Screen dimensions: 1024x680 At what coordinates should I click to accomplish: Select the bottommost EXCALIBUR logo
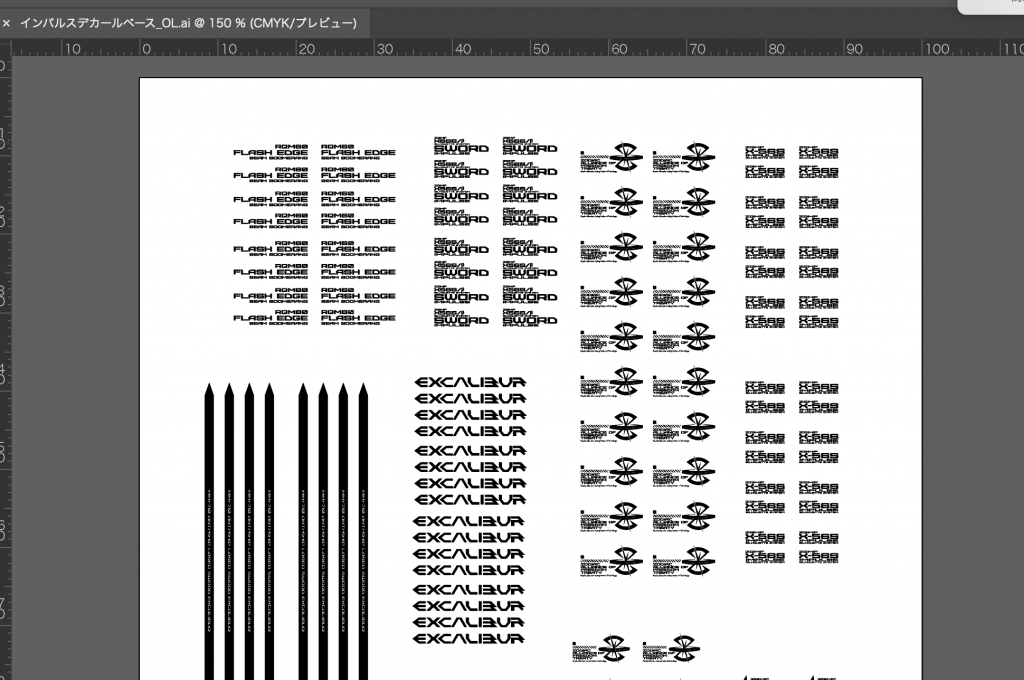pyautogui.click(x=469, y=638)
